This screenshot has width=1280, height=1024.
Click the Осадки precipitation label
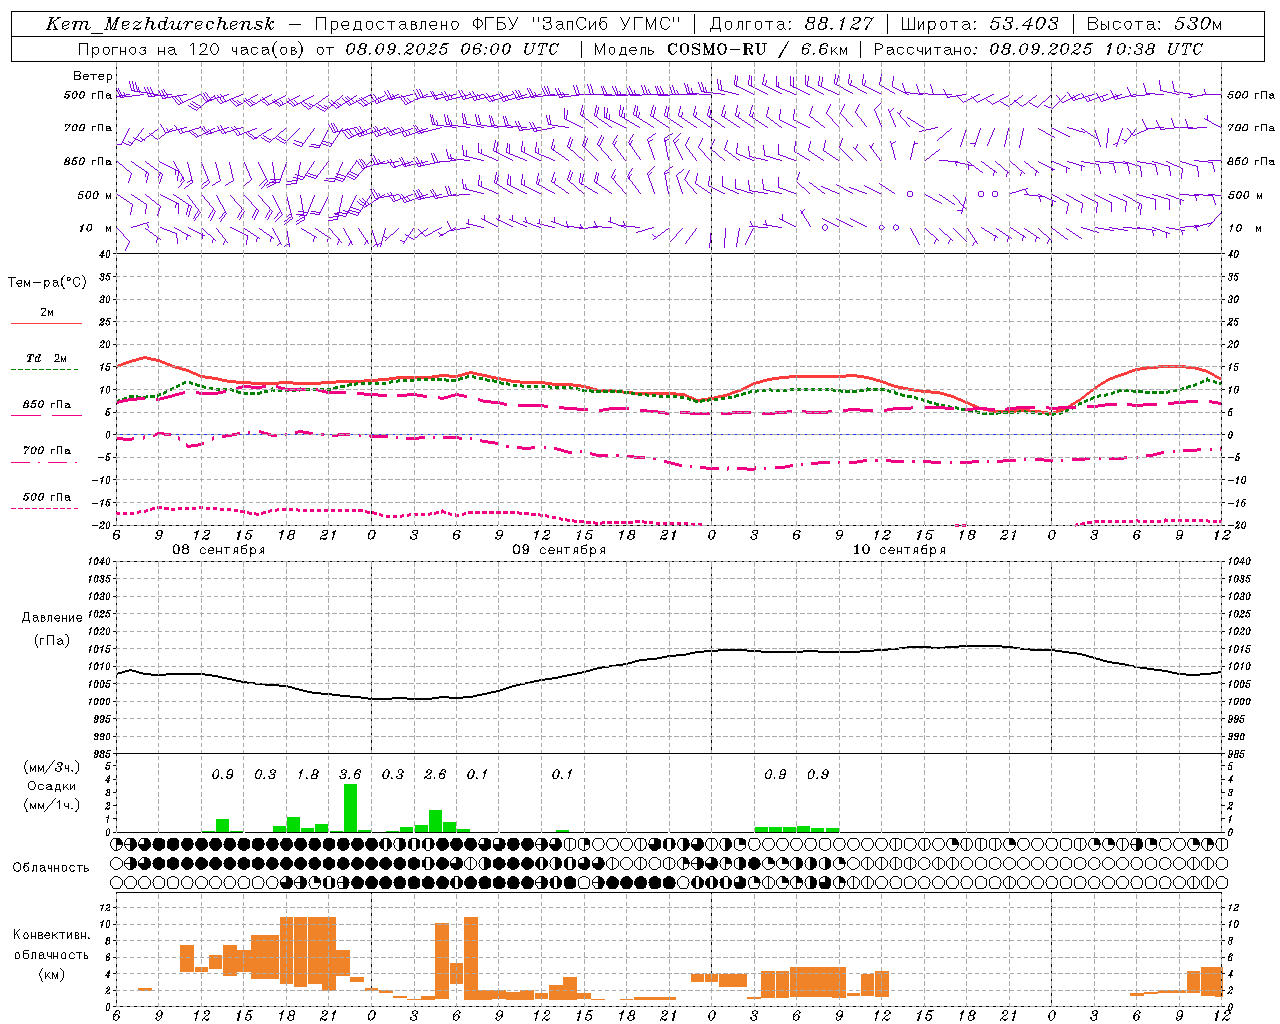pos(51,786)
